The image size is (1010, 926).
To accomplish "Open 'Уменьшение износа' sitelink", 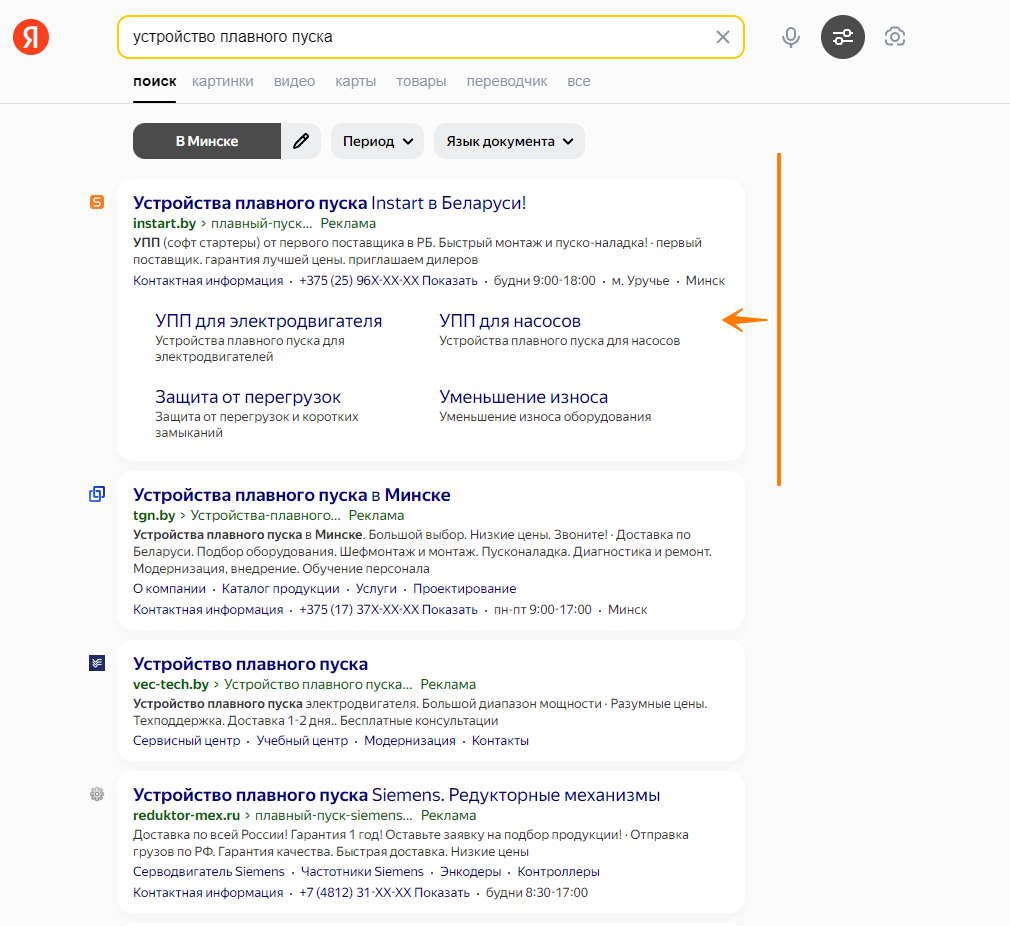I will (524, 397).
